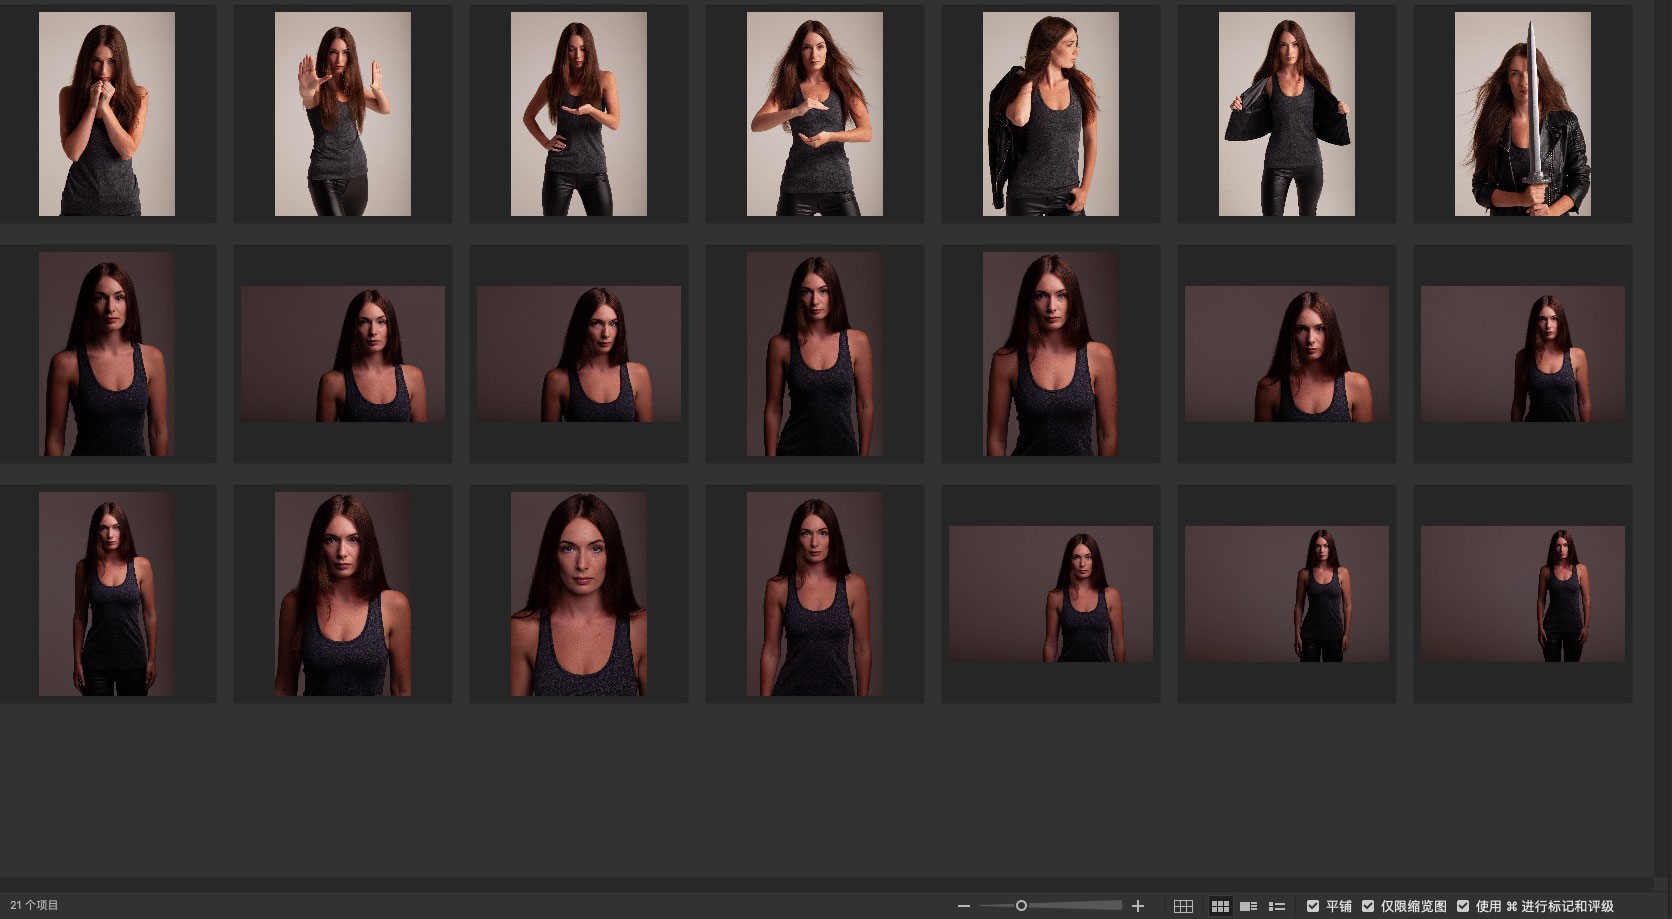Click the plus icon to enlarge thumbnails
This screenshot has height=919, width=1672.
click(1137, 906)
